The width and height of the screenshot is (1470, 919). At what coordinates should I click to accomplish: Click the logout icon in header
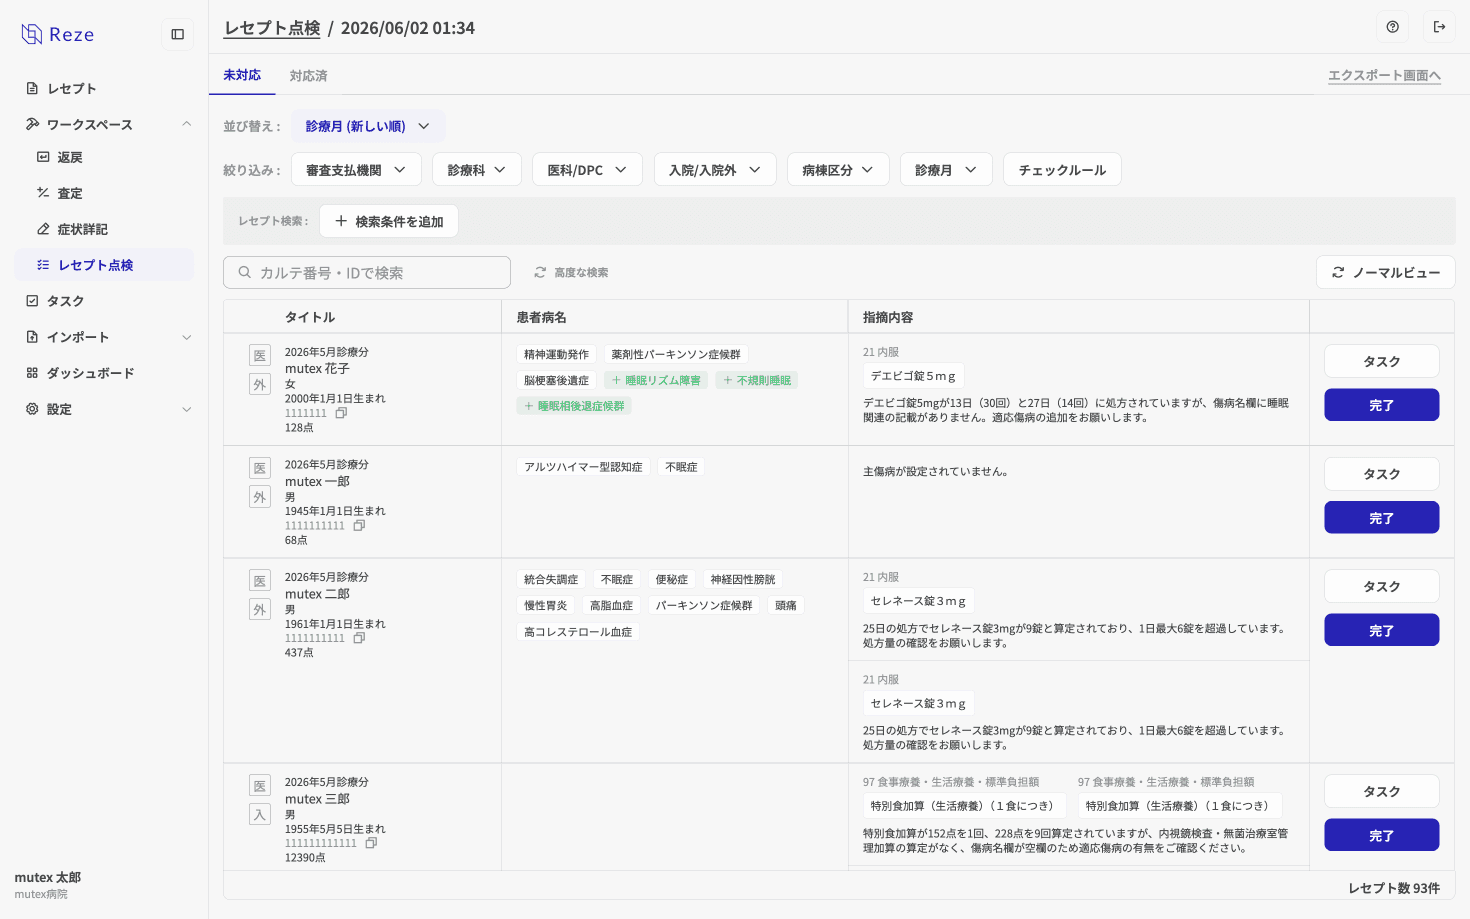[x=1439, y=27]
